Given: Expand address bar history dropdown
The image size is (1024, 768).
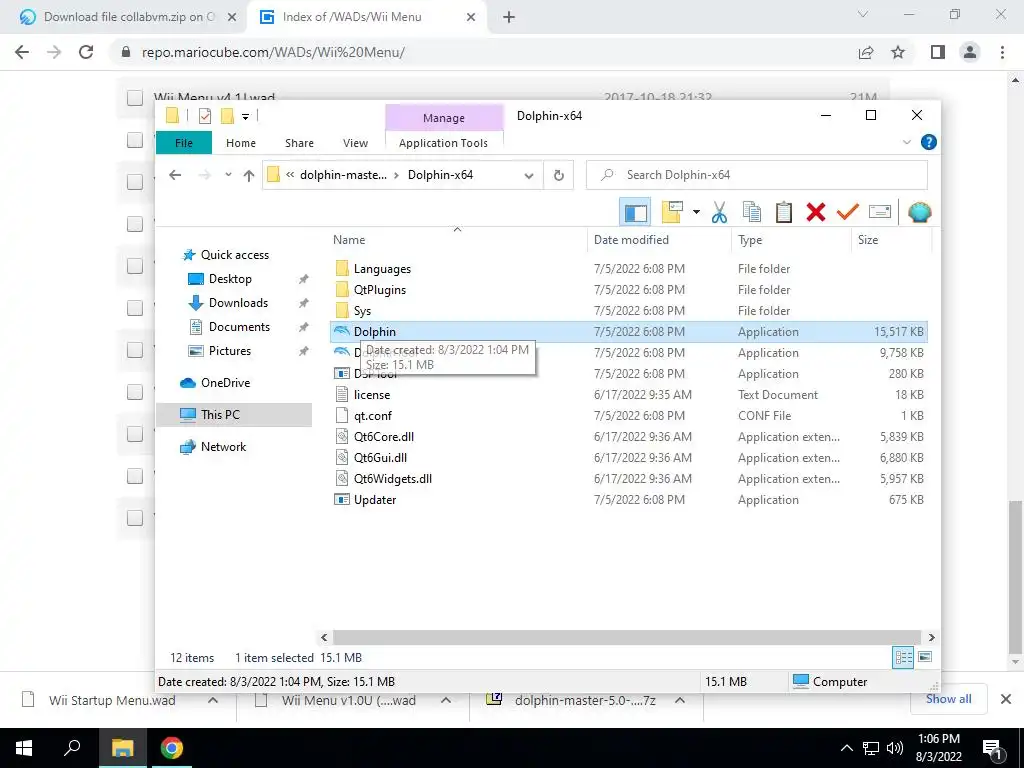Looking at the screenshot, I should [529, 175].
